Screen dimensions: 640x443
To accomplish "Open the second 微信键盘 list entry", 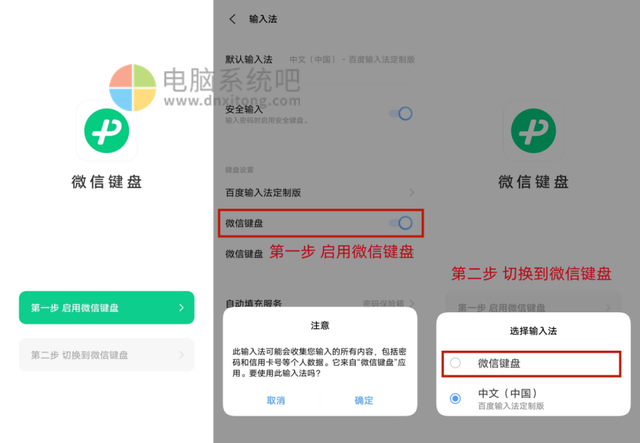I will pyautogui.click(x=320, y=254).
